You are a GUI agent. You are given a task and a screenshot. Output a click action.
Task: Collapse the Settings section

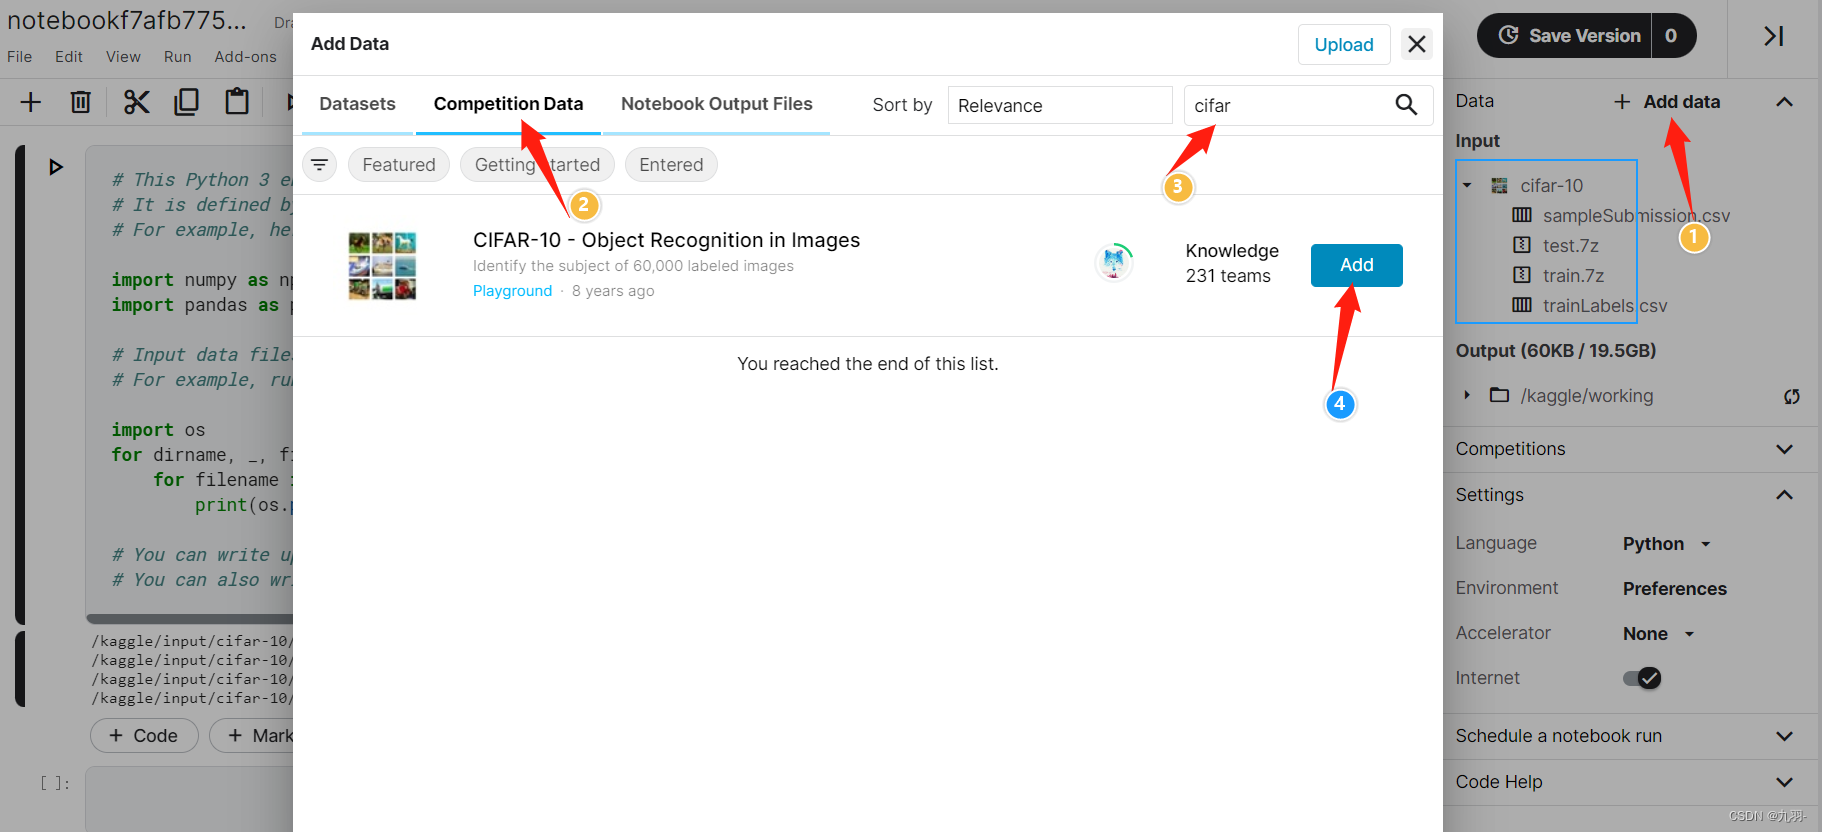tap(1785, 495)
